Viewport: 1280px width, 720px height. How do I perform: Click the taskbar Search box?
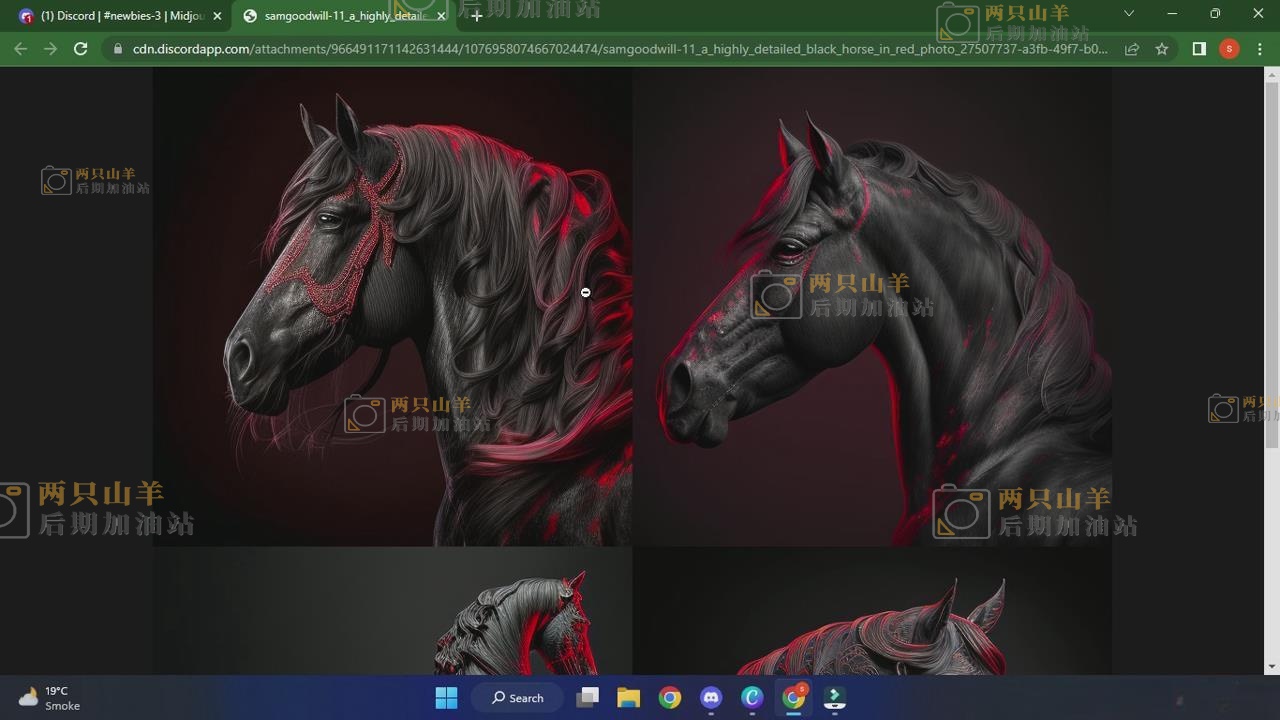pyautogui.click(x=517, y=698)
